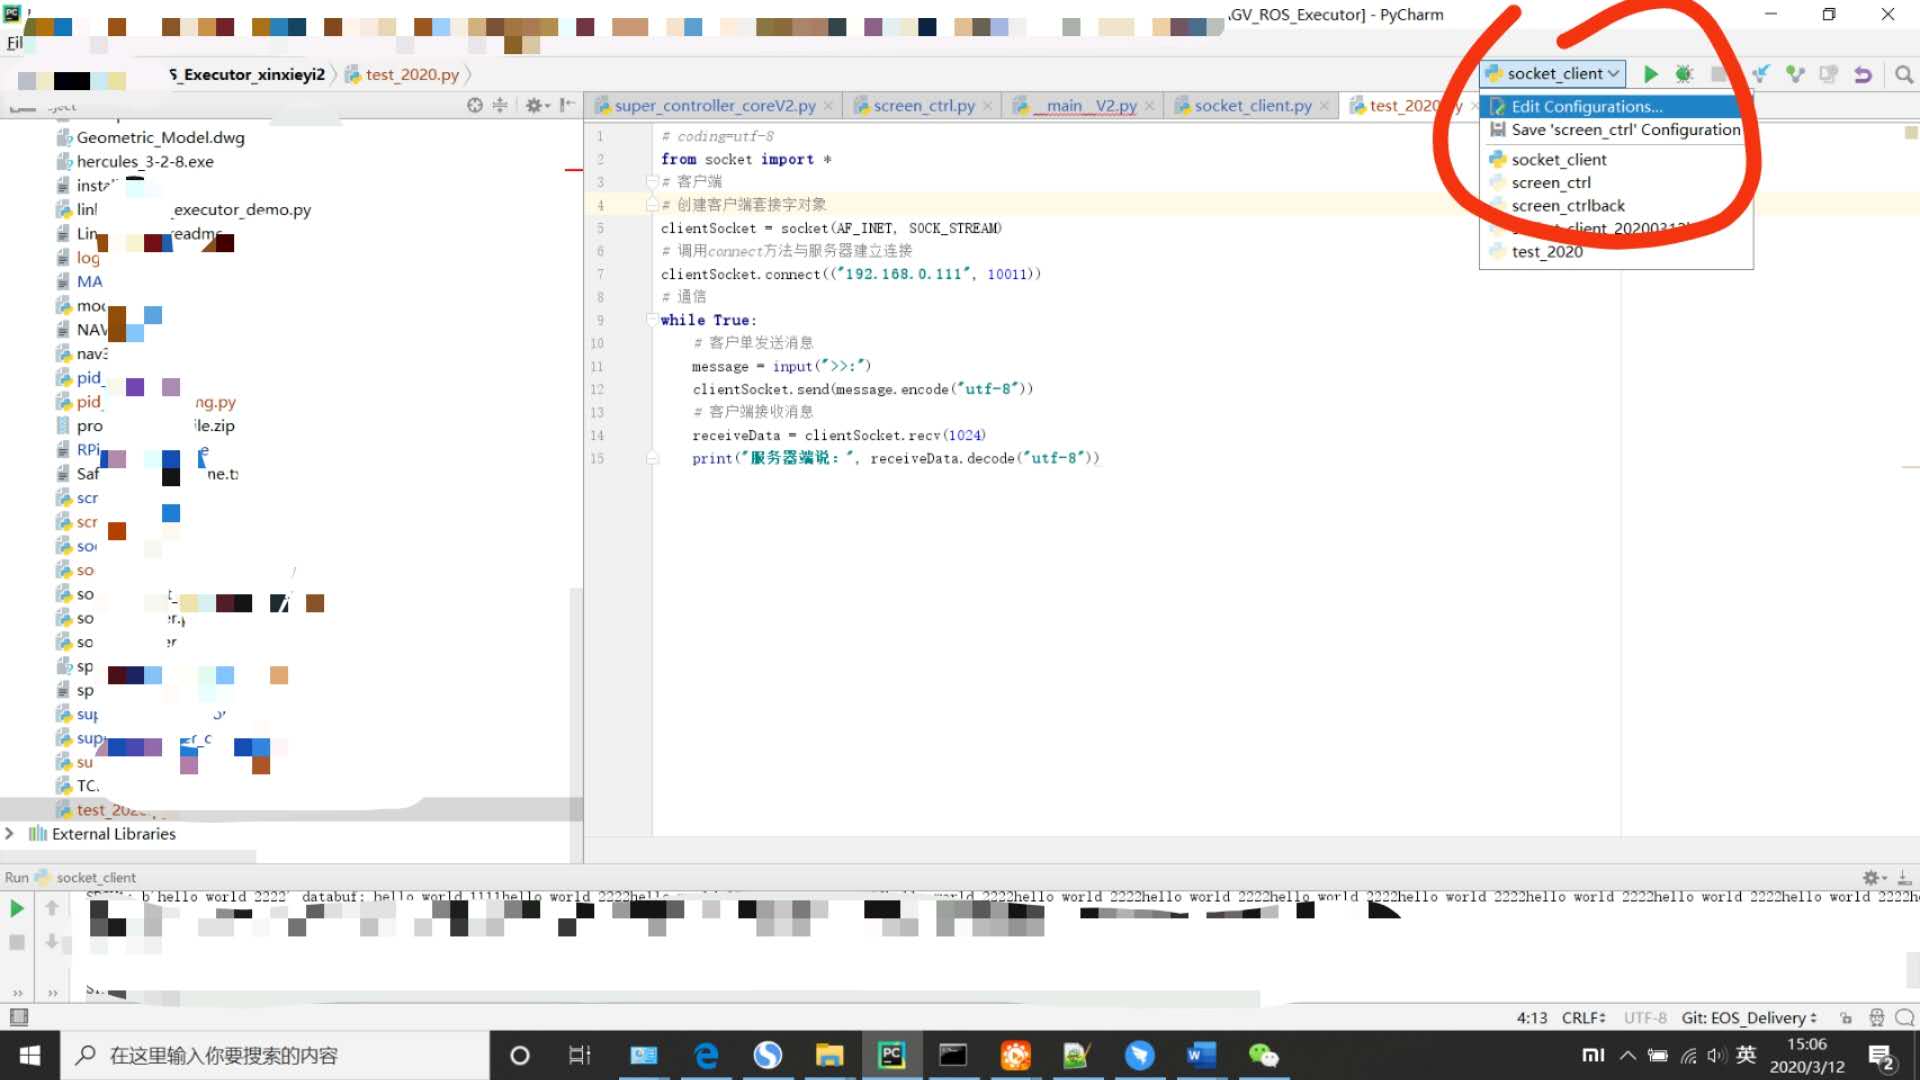Image resolution: width=1920 pixels, height=1080 pixels.
Task: Select Edit Configurations menu entry
Action: [1586, 106]
